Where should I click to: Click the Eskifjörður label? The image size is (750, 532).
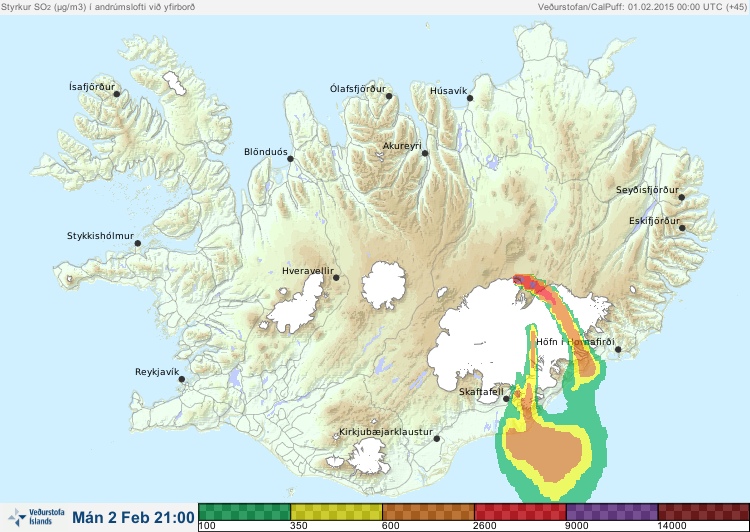tap(654, 221)
